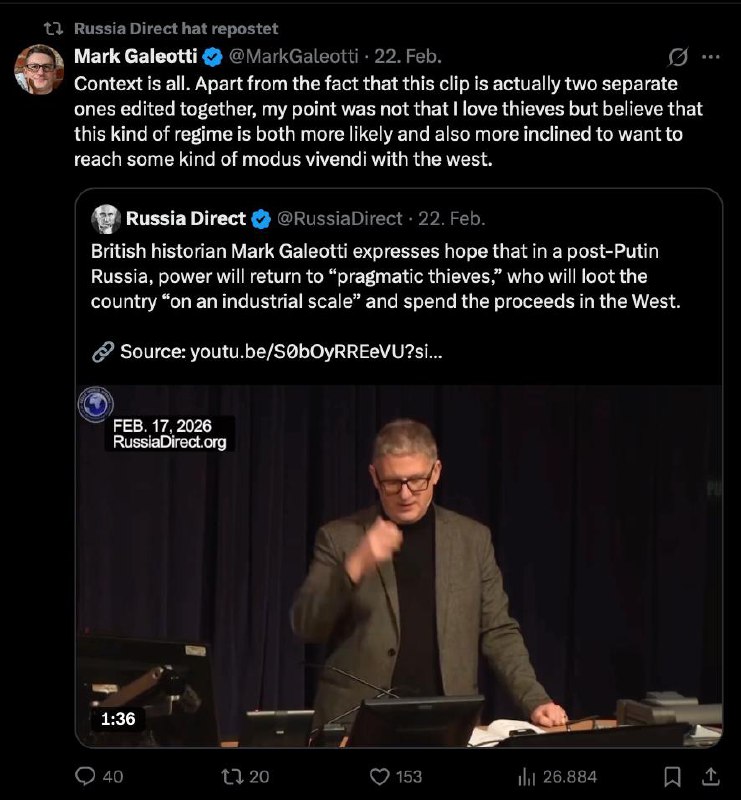The image size is (741, 800).
Task: Like the post with 153 likes
Action: 380,776
